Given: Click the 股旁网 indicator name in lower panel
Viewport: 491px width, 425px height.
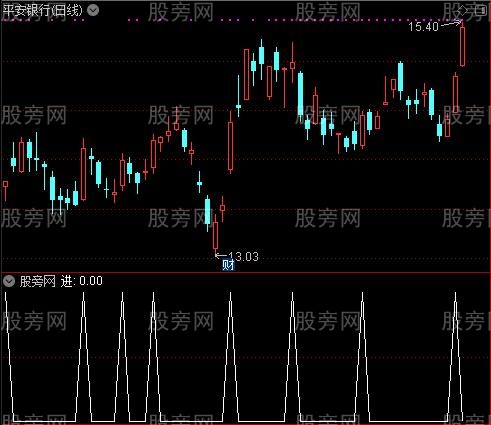Looking at the screenshot, I should tap(37, 281).
